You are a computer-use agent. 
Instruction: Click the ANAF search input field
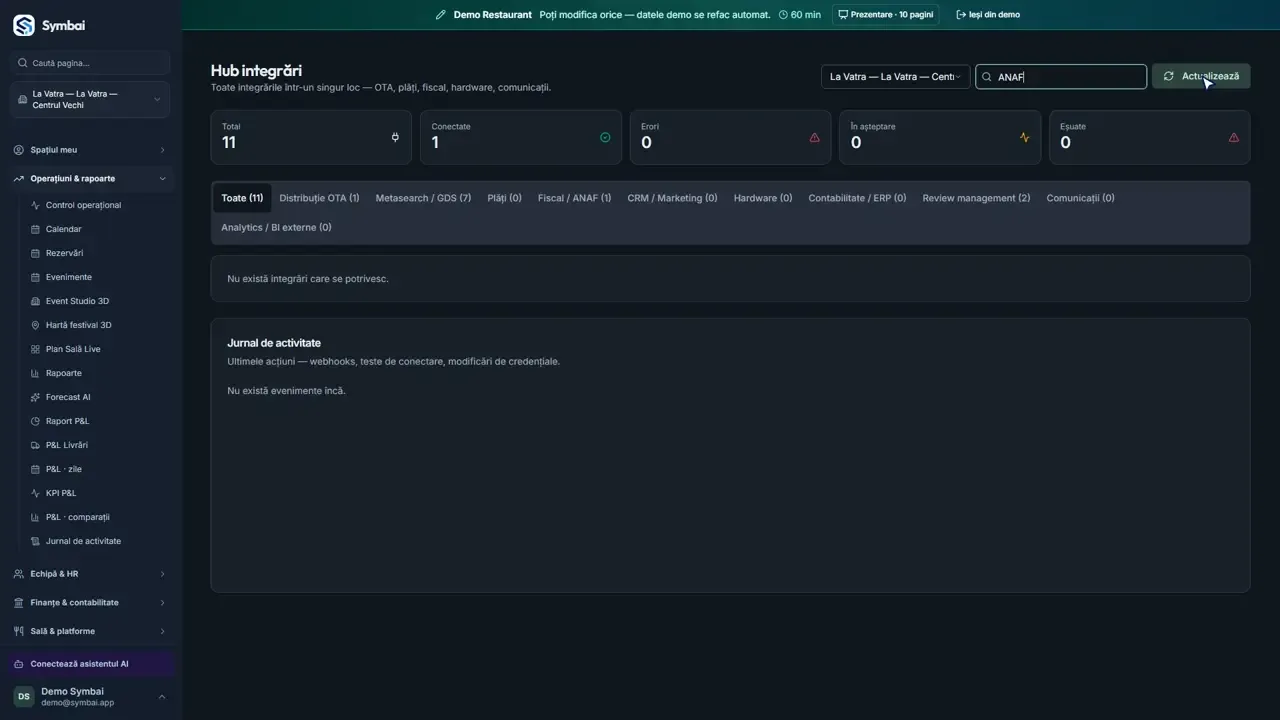pos(1061,77)
